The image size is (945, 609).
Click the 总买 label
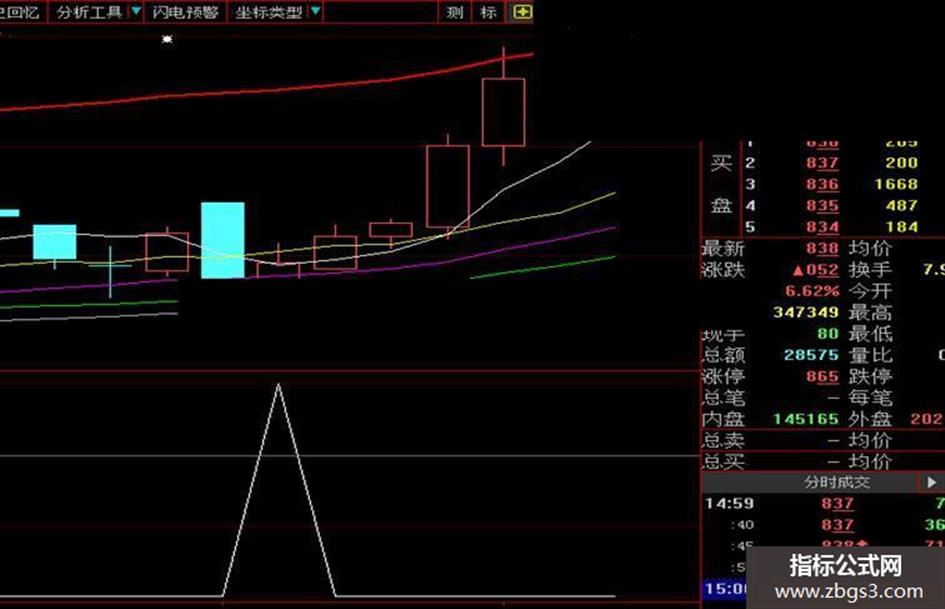pos(723,462)
